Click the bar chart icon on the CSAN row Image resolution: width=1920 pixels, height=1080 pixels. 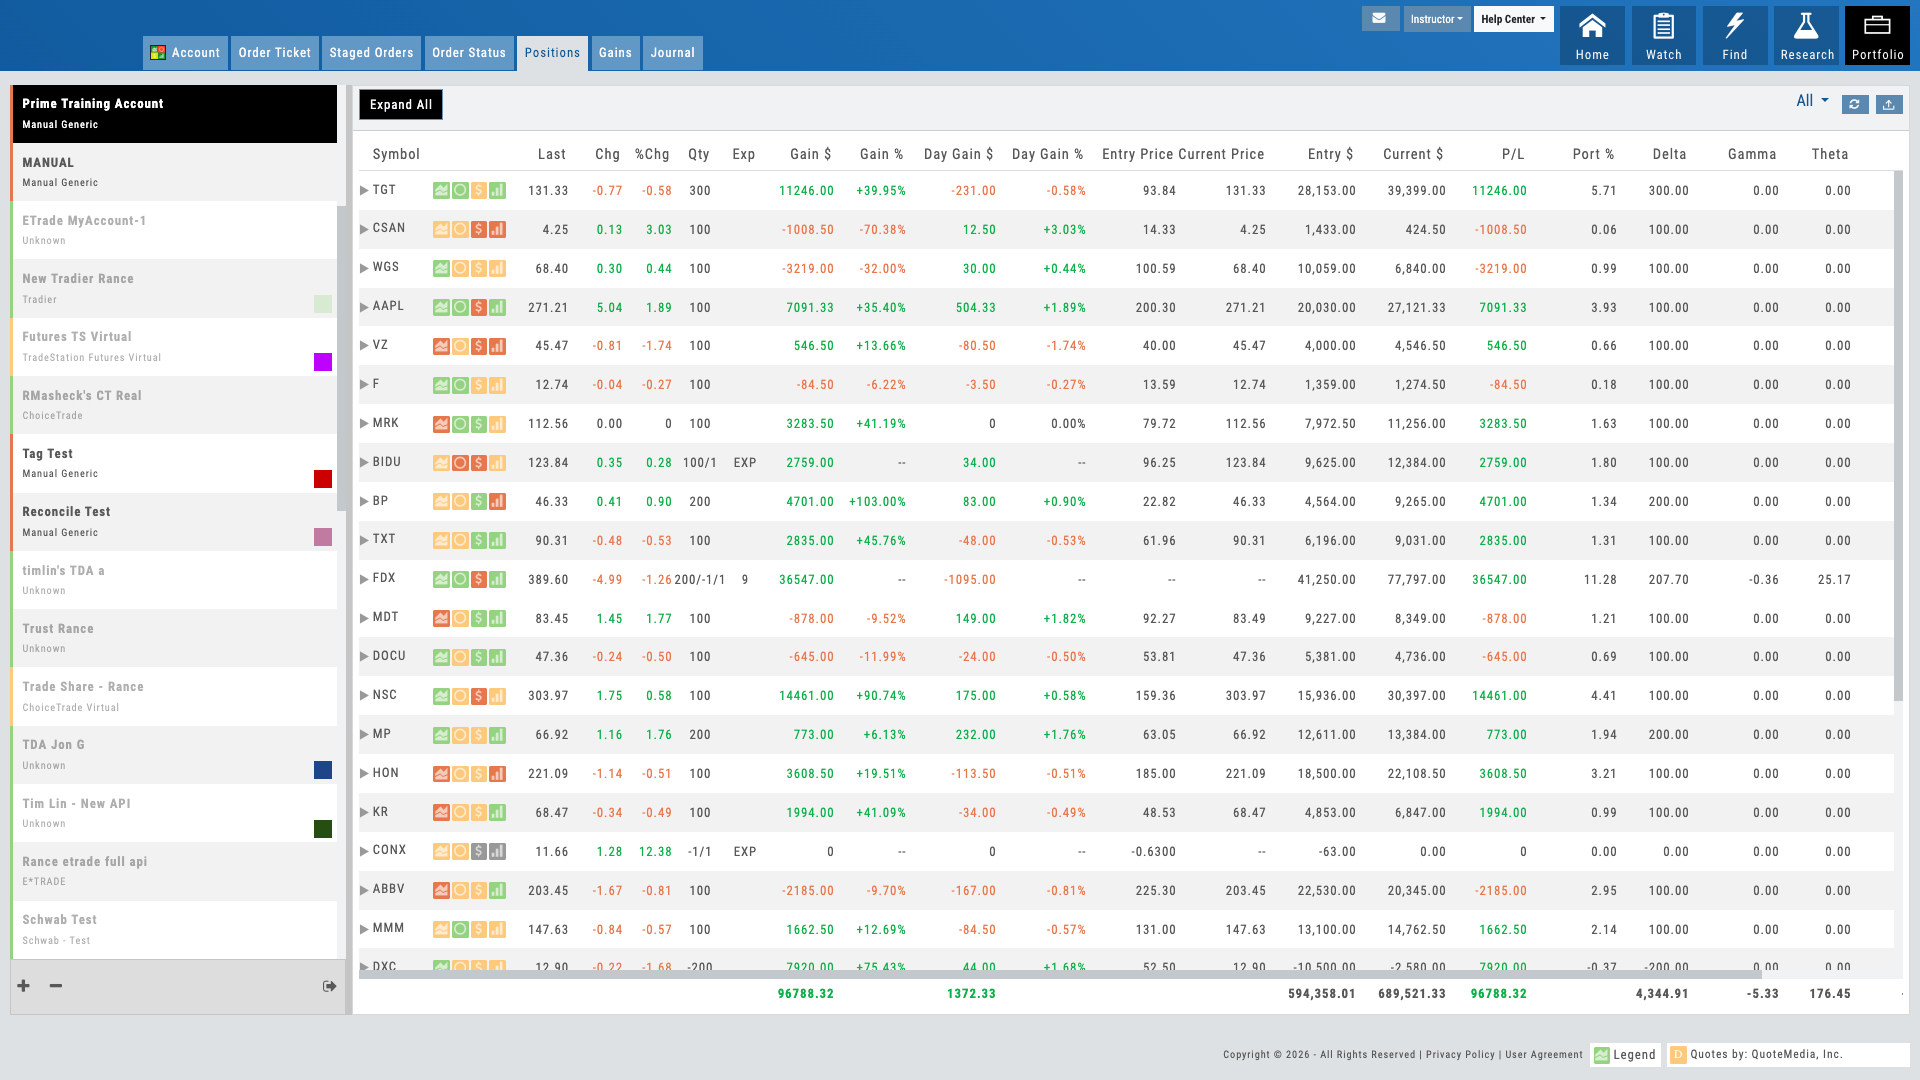(x=497, y=229)
